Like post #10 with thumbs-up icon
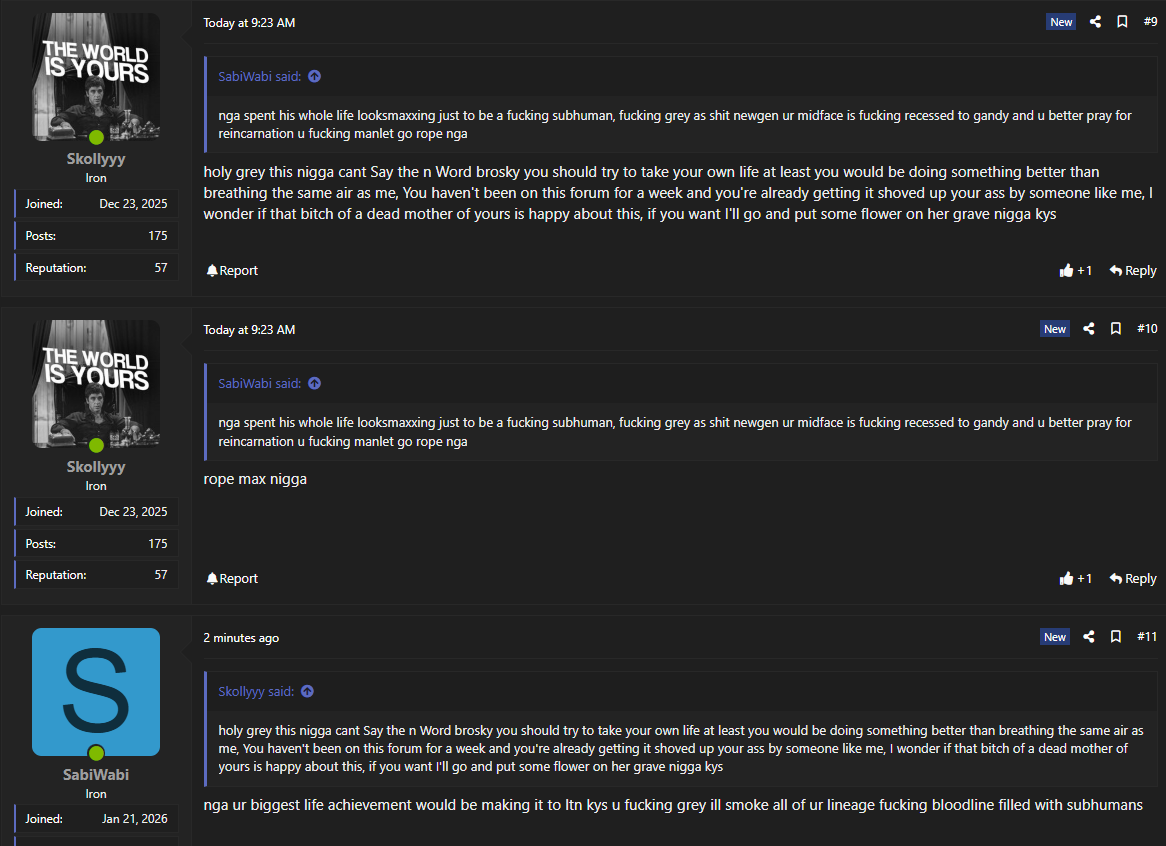 [1067, 579]
